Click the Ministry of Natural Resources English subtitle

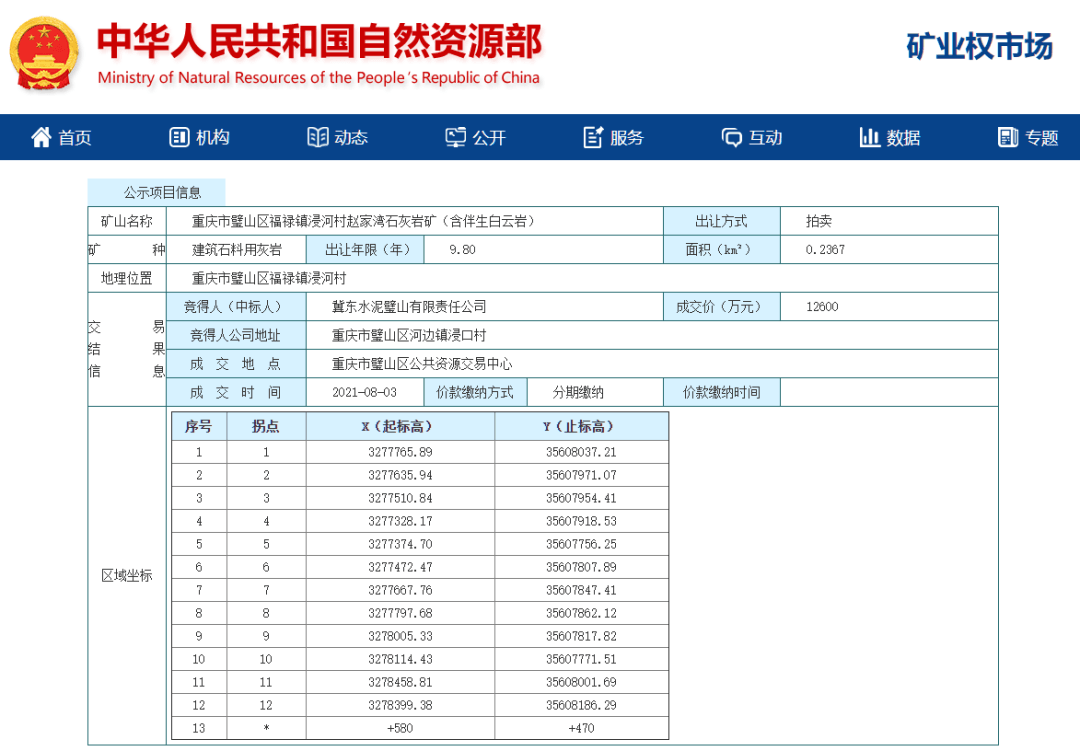[x=319, y=78]
